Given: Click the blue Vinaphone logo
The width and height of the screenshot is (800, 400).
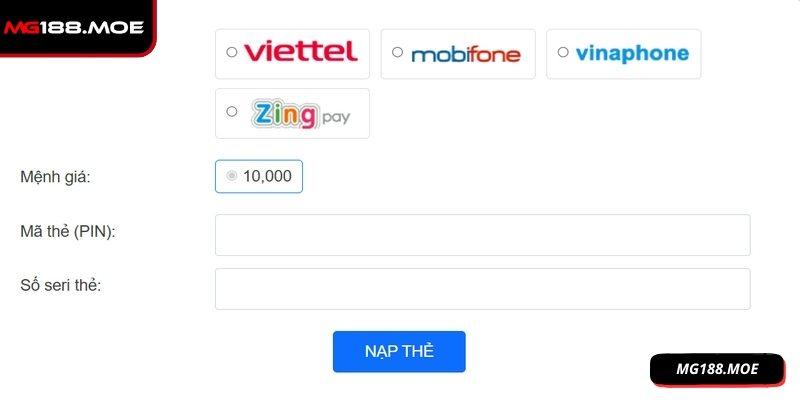Looking at the screenshot, I should point(632,53).
